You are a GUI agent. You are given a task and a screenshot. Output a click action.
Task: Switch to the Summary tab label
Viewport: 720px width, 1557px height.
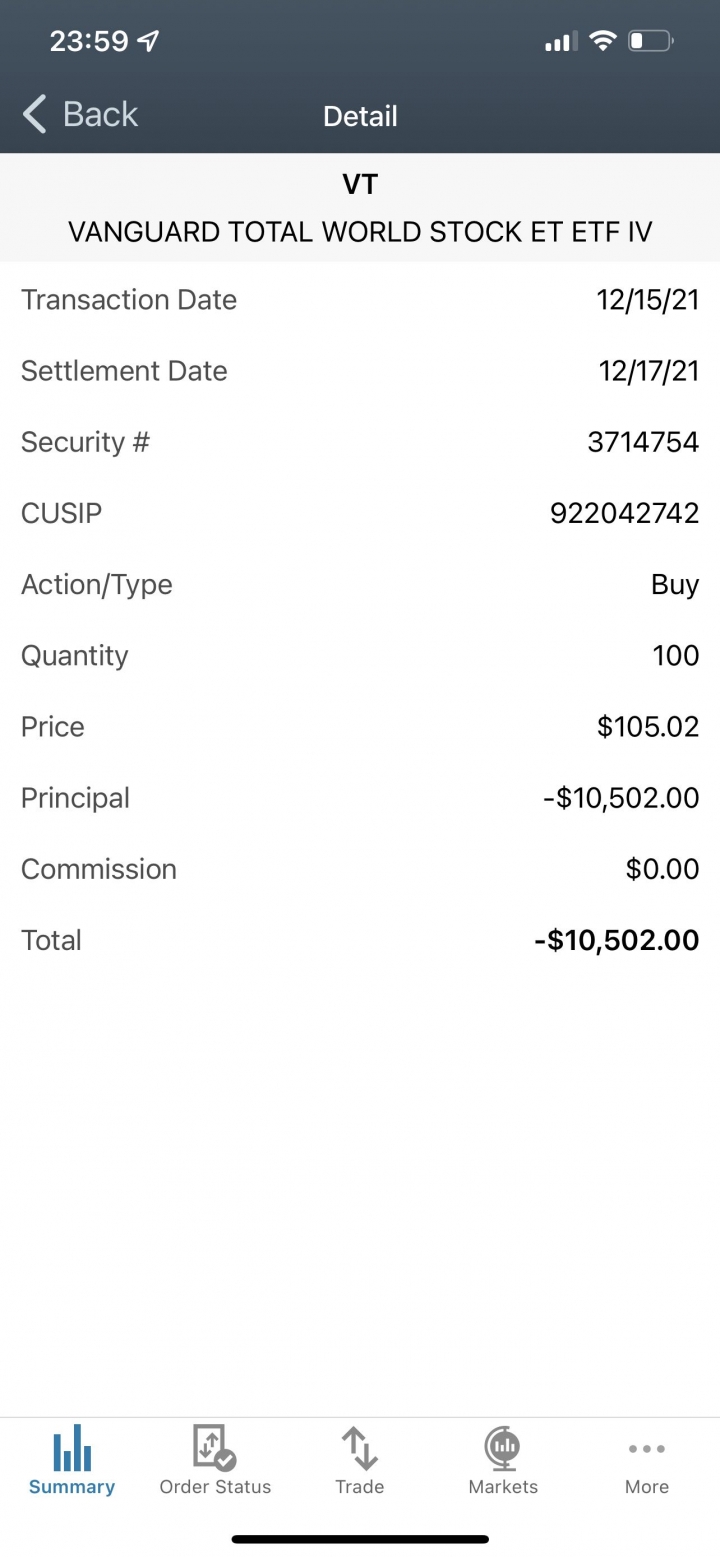point(72,1487)
